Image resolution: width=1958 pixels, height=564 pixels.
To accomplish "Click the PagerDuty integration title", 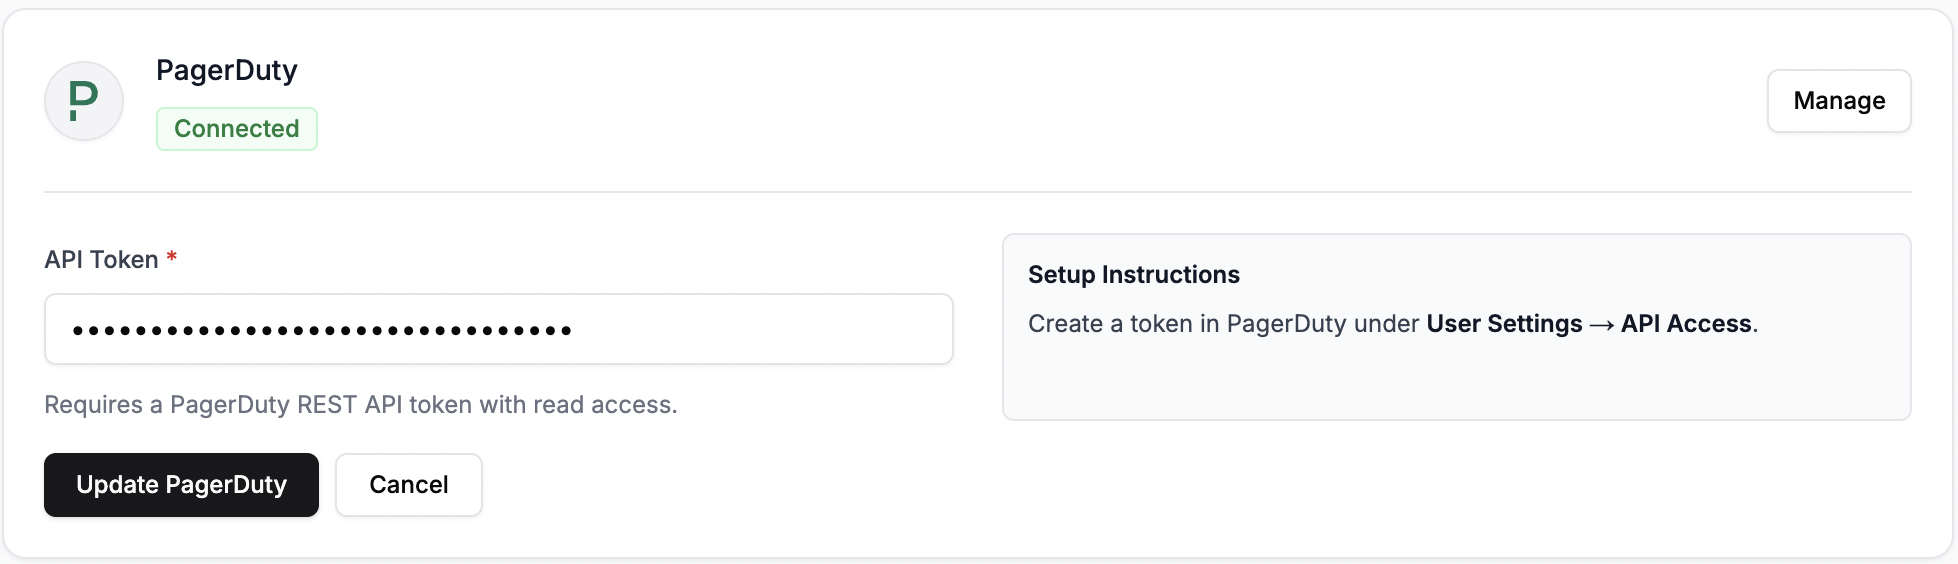I will point(227,70).
